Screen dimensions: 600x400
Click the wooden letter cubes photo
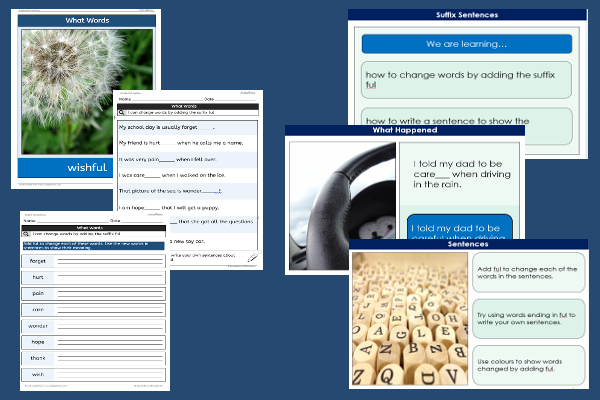click(410, 318)
